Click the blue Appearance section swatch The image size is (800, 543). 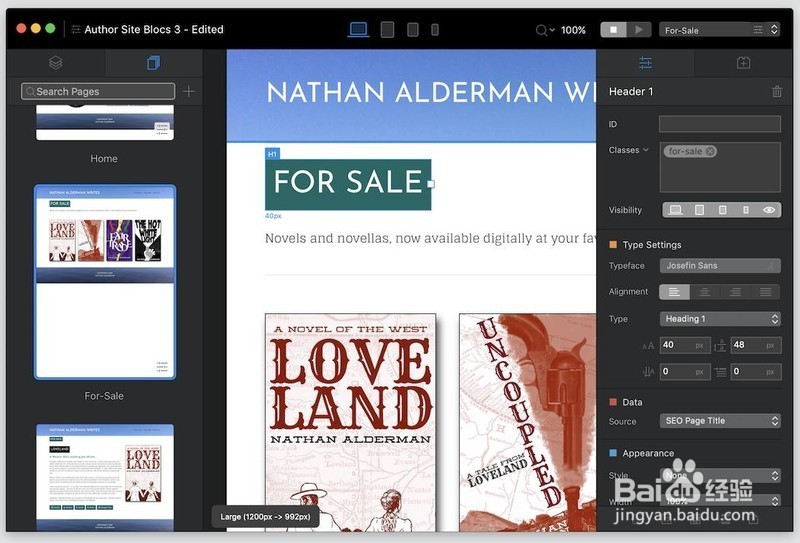coord(613,453)
